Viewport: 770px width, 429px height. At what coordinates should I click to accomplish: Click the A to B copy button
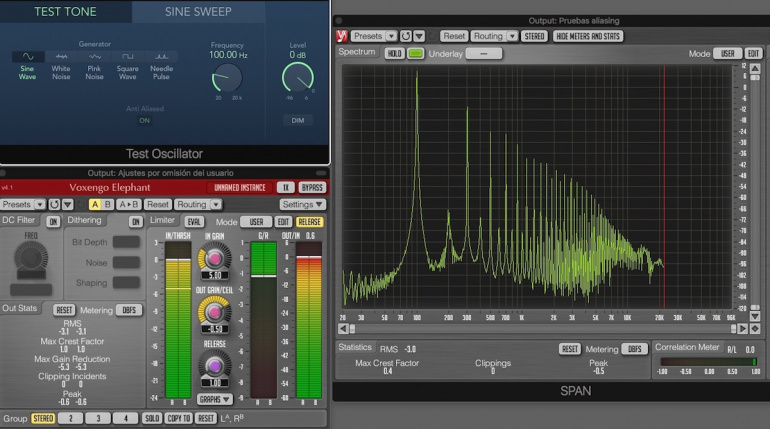click(x=129, y=204)
